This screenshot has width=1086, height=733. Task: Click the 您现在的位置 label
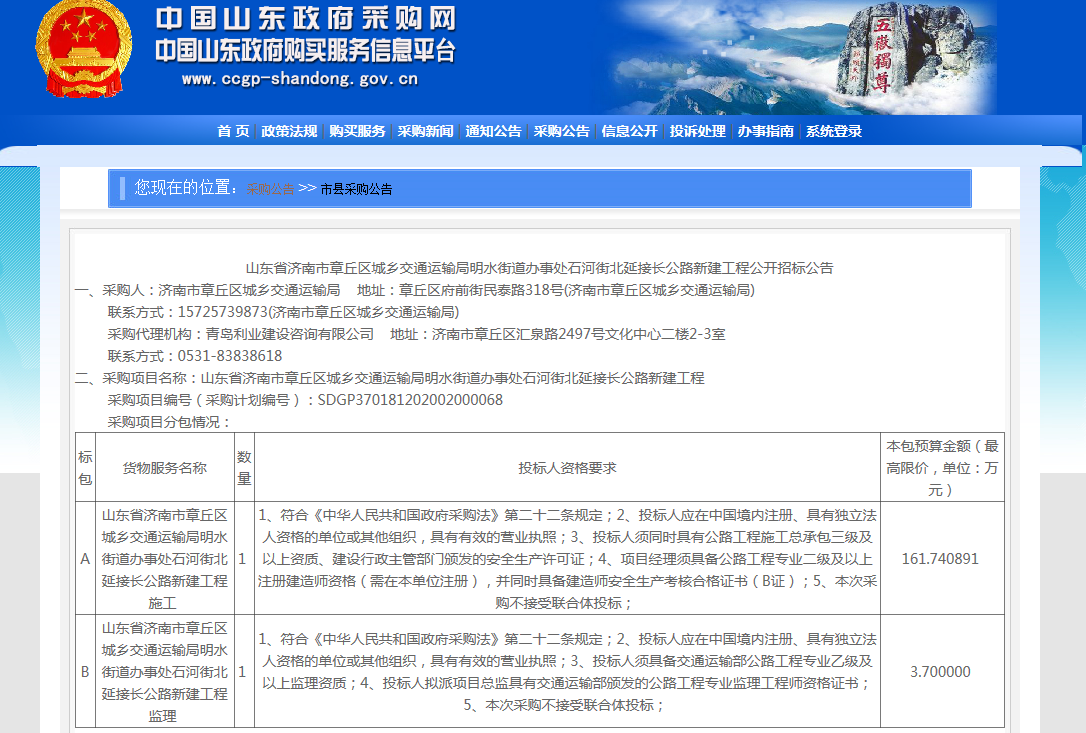pos(186,188)
